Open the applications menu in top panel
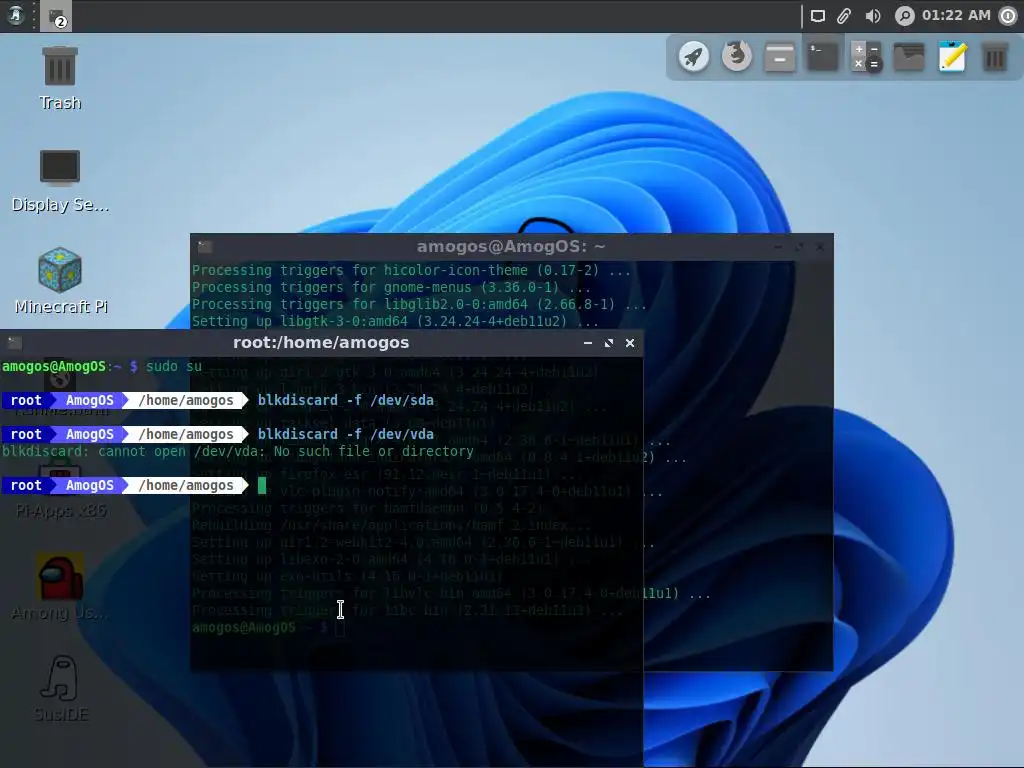 point(15,15)
